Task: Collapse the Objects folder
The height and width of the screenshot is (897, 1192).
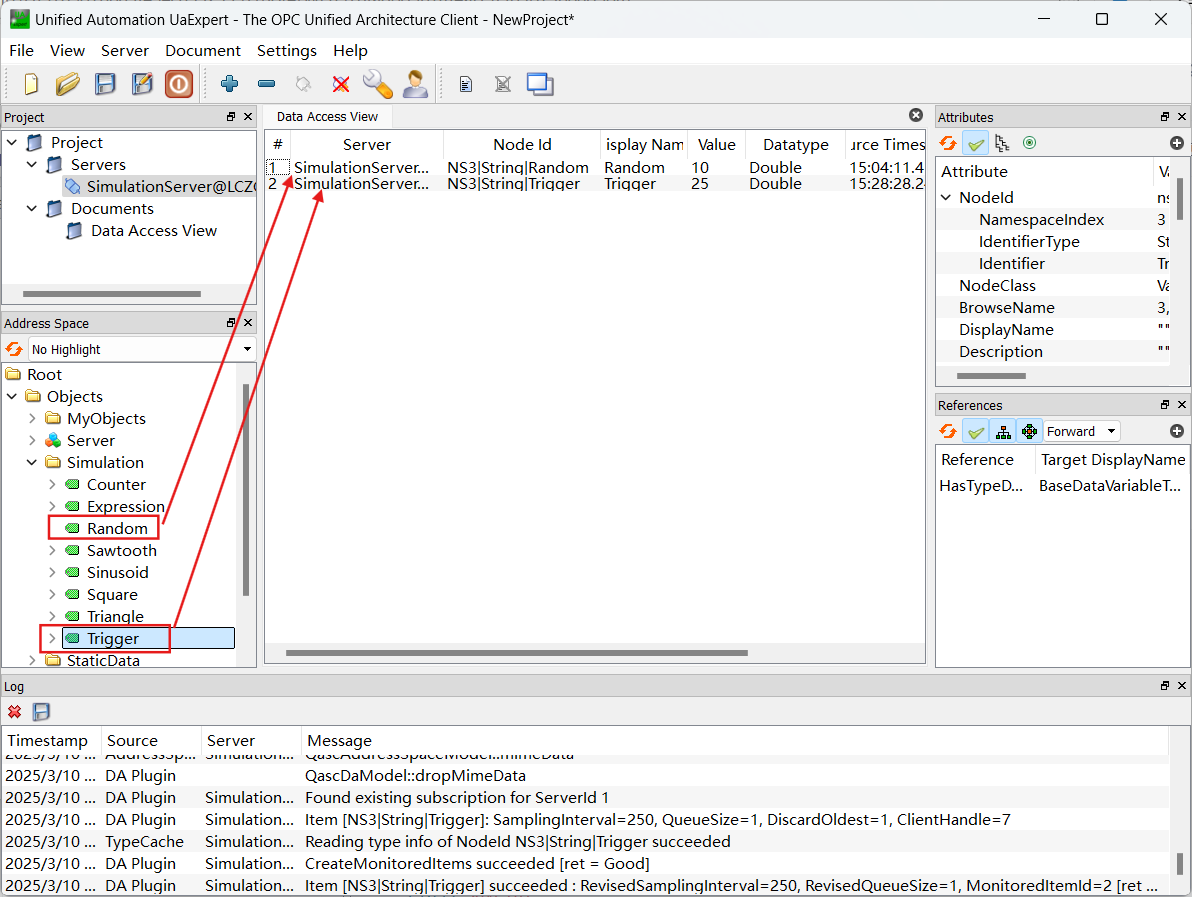Action: tap(12, 396)
